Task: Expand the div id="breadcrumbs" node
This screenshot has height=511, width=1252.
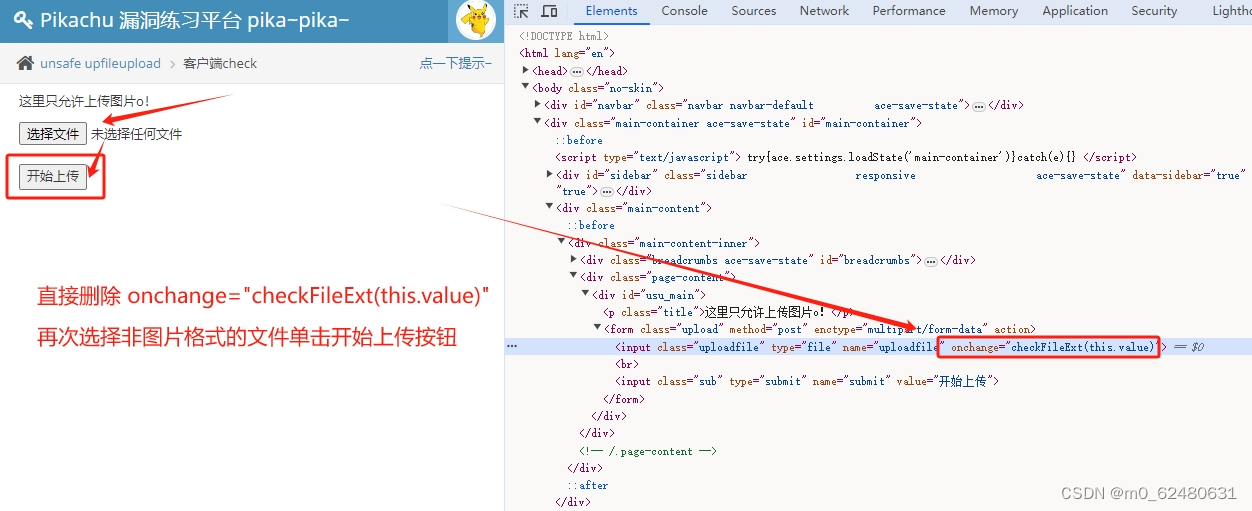Action: (x=574, y=259)
